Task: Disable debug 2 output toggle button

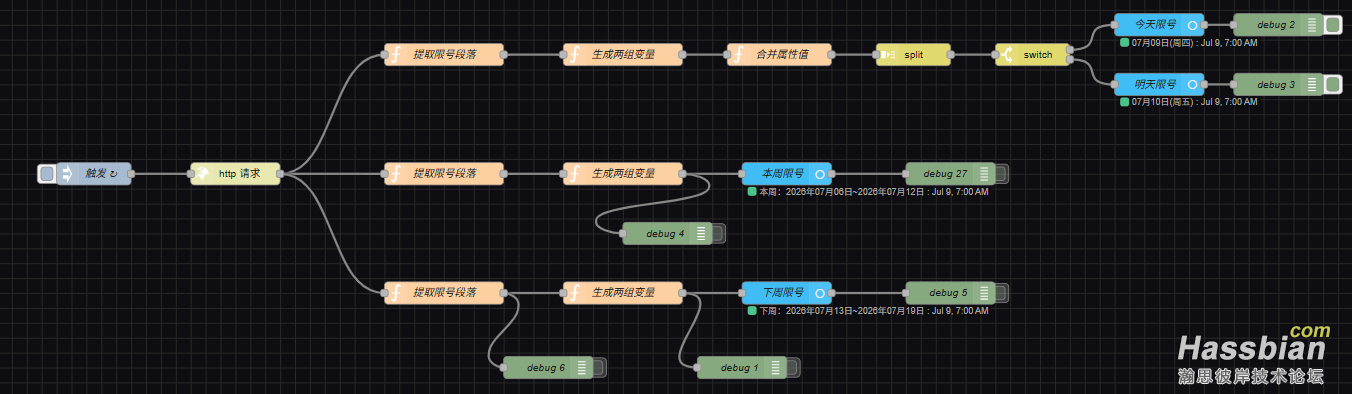Action: 1332,25
